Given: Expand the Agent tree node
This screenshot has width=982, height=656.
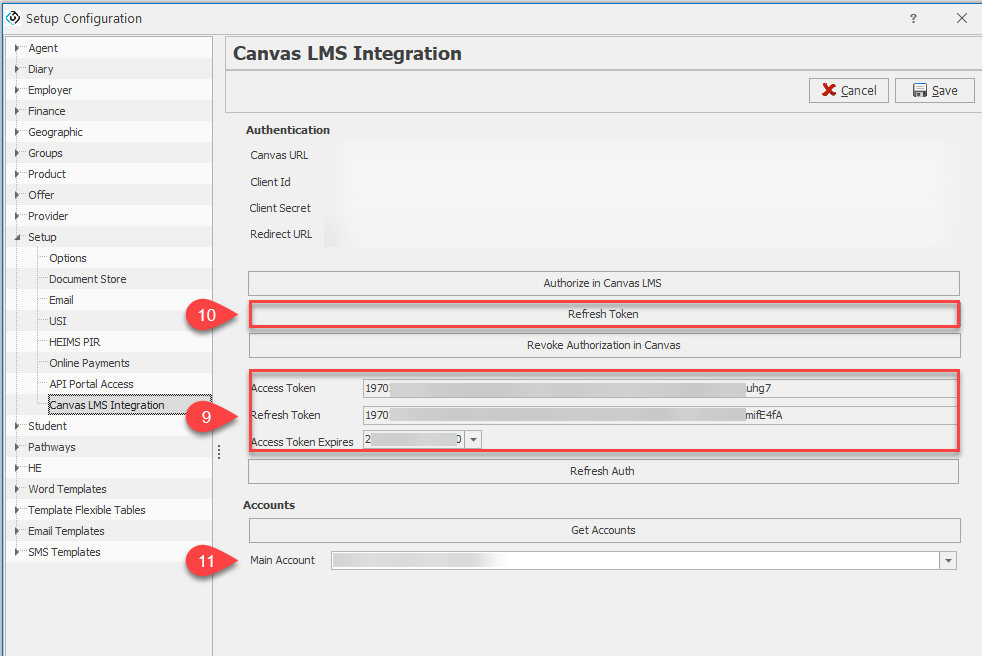Looking at the screenshot, I should [17, 48].
